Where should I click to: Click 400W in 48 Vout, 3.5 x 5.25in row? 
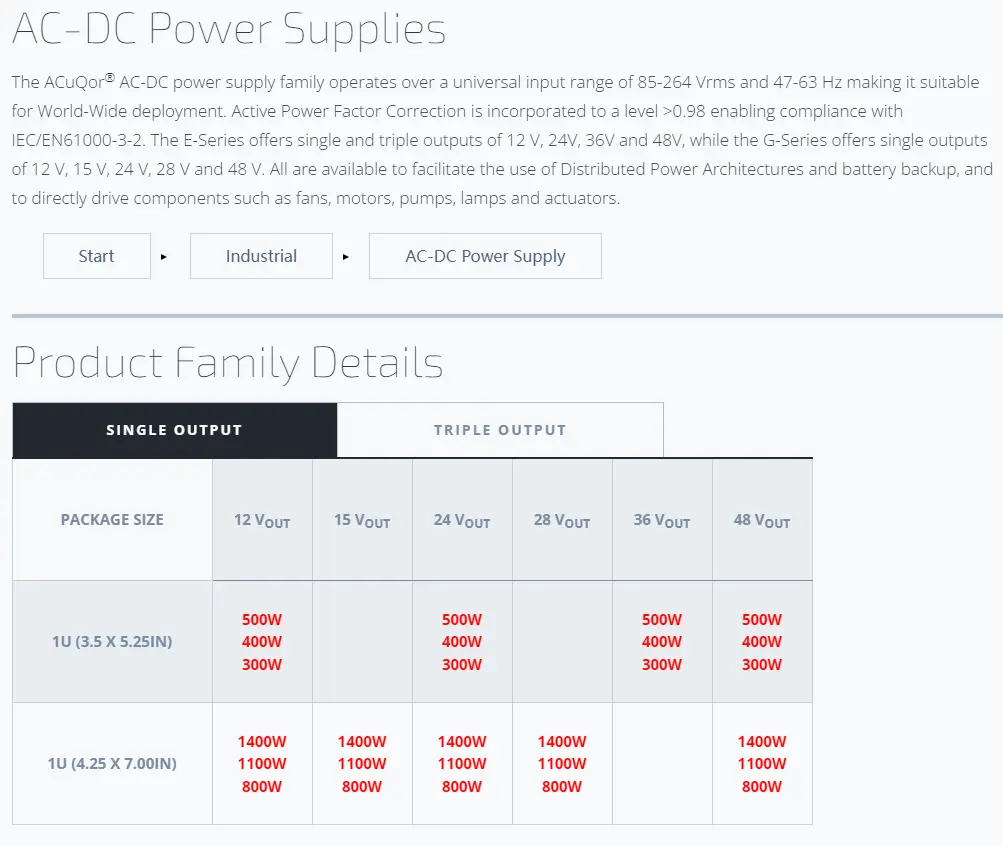click(x=762, y=642)
